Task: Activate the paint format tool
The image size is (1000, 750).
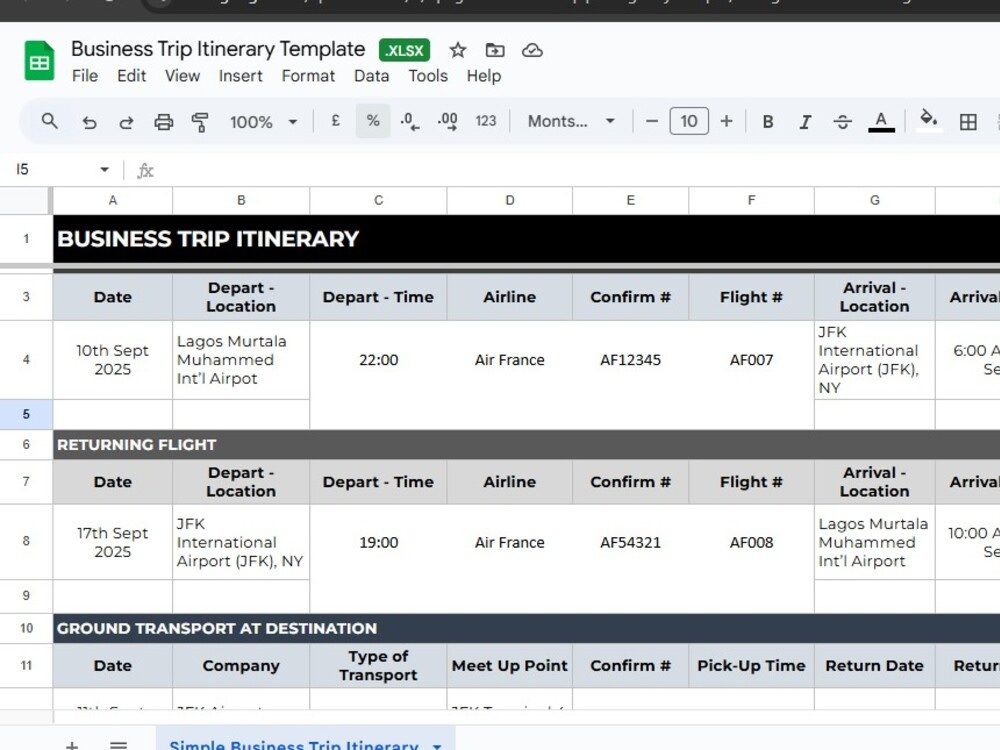Action: [x=200, y=122]
